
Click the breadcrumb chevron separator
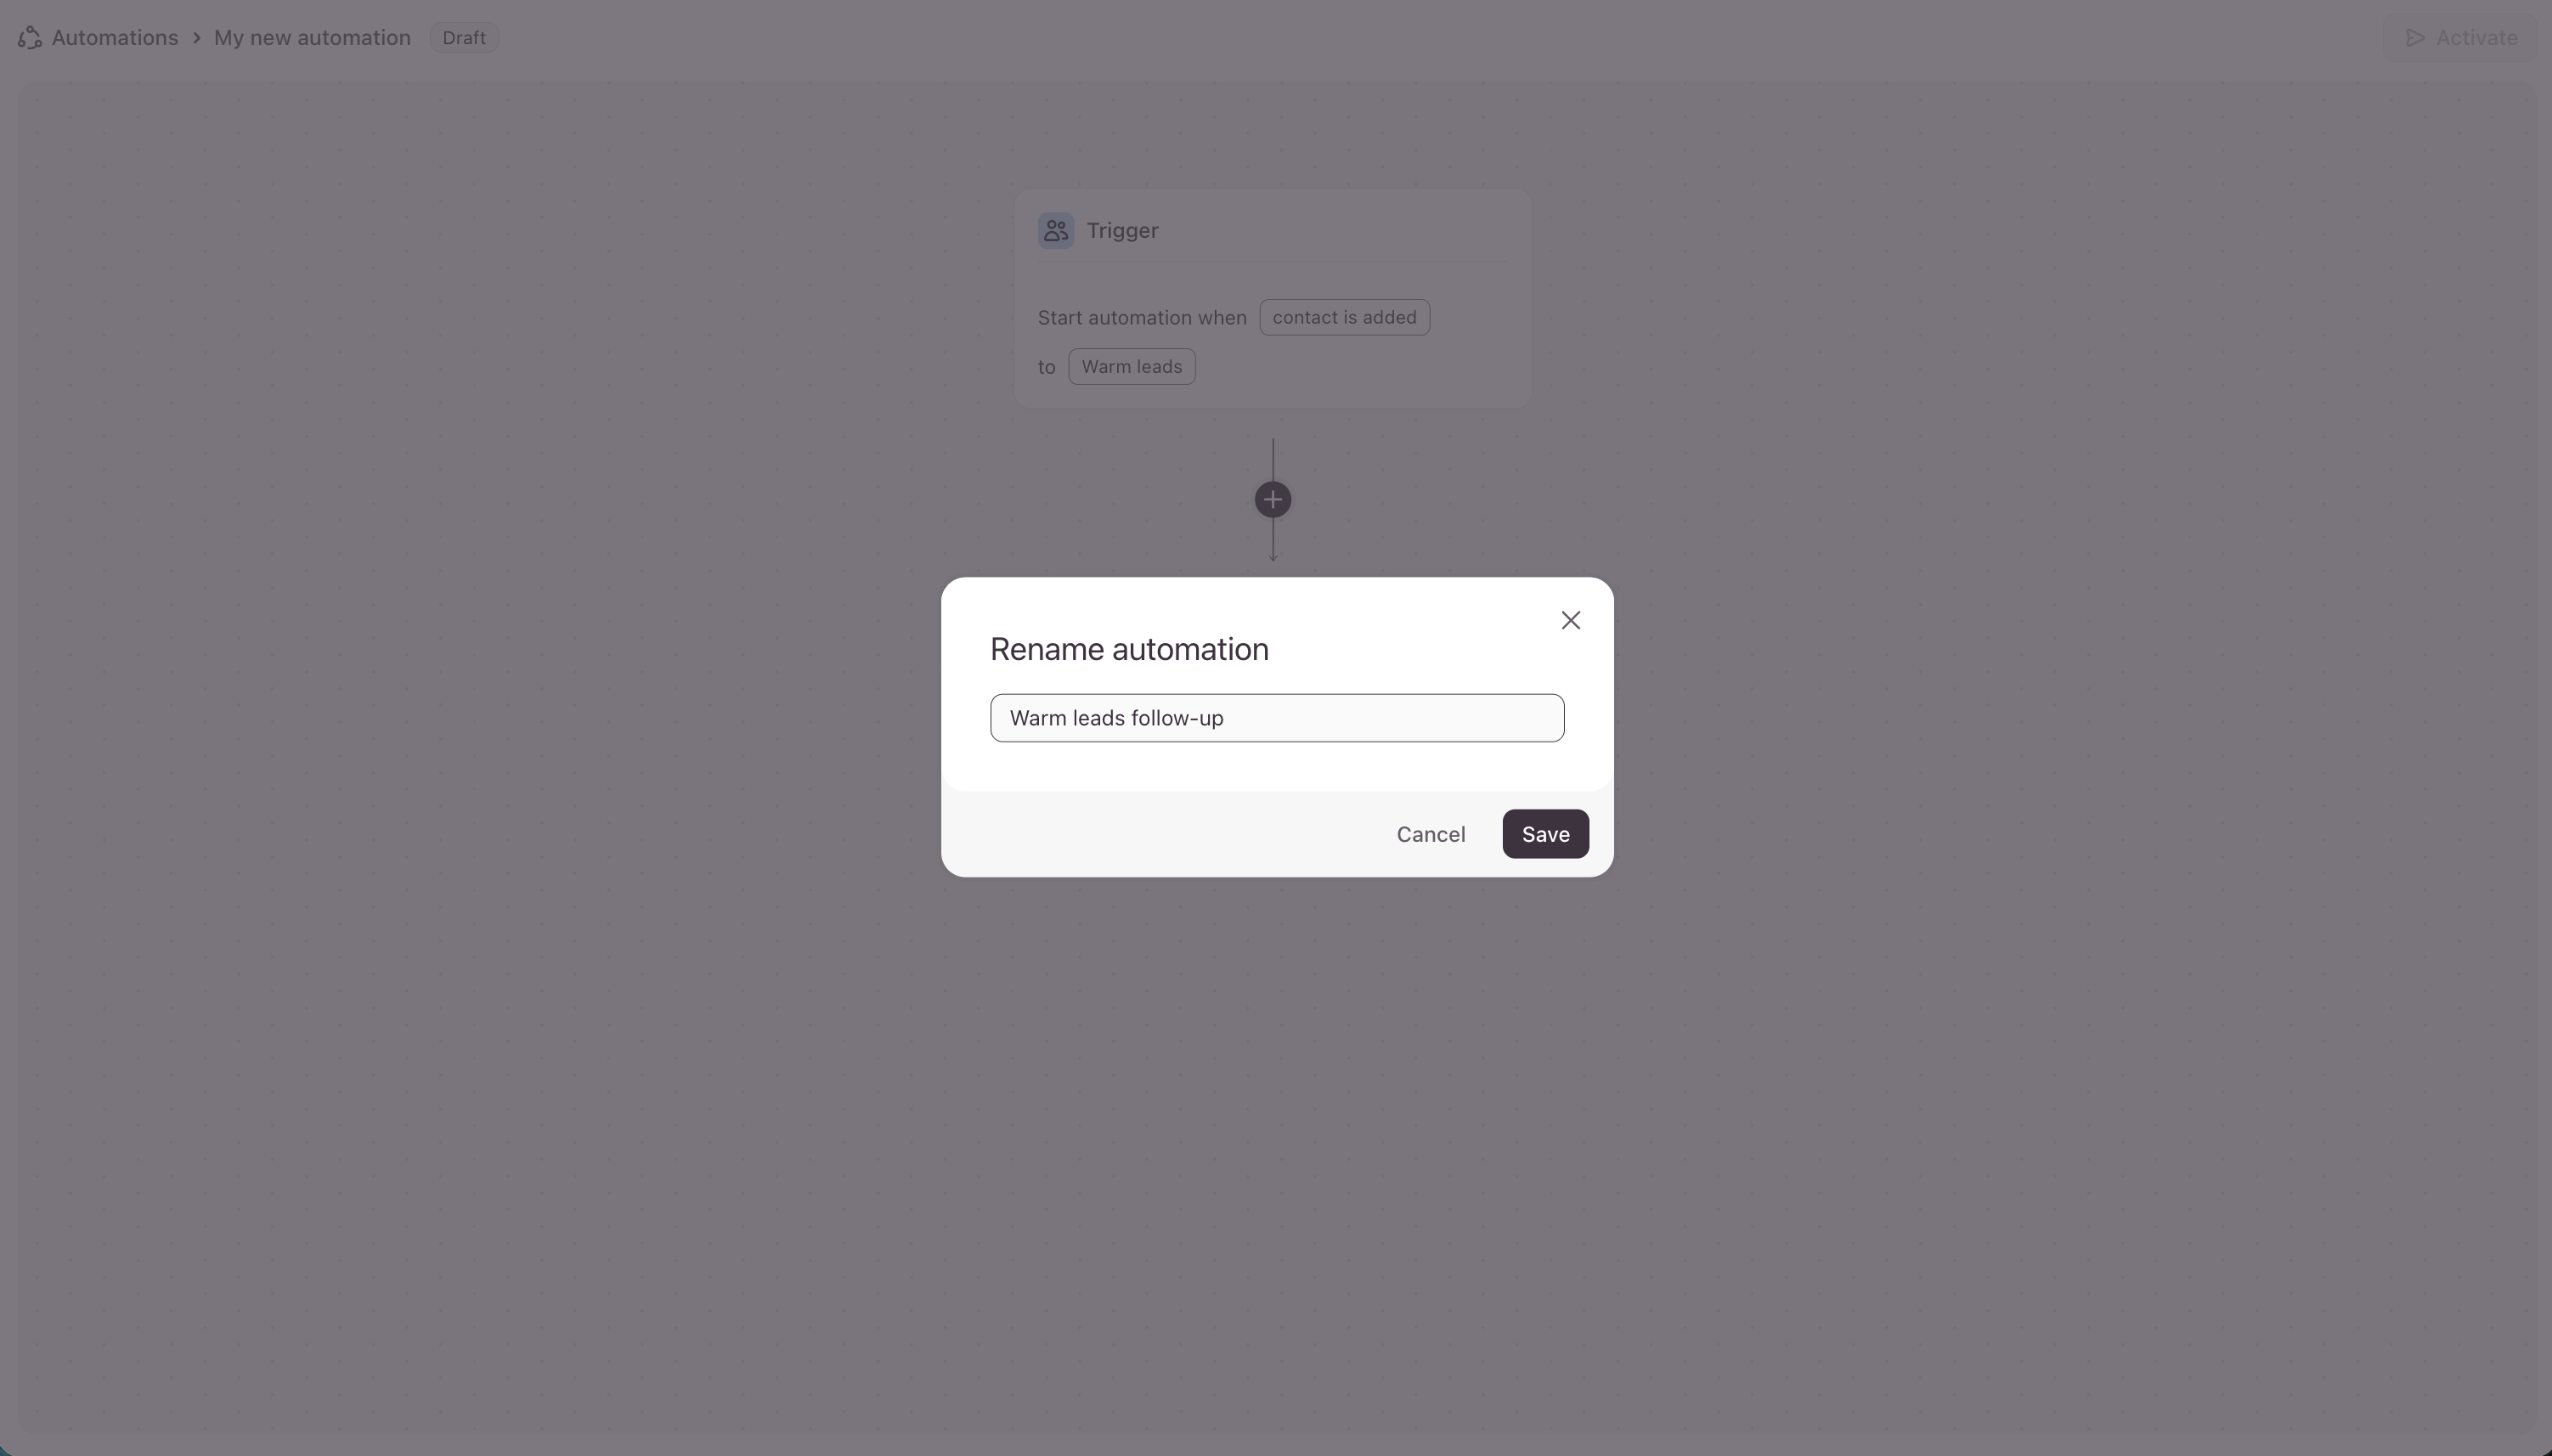tap(197, 38)
